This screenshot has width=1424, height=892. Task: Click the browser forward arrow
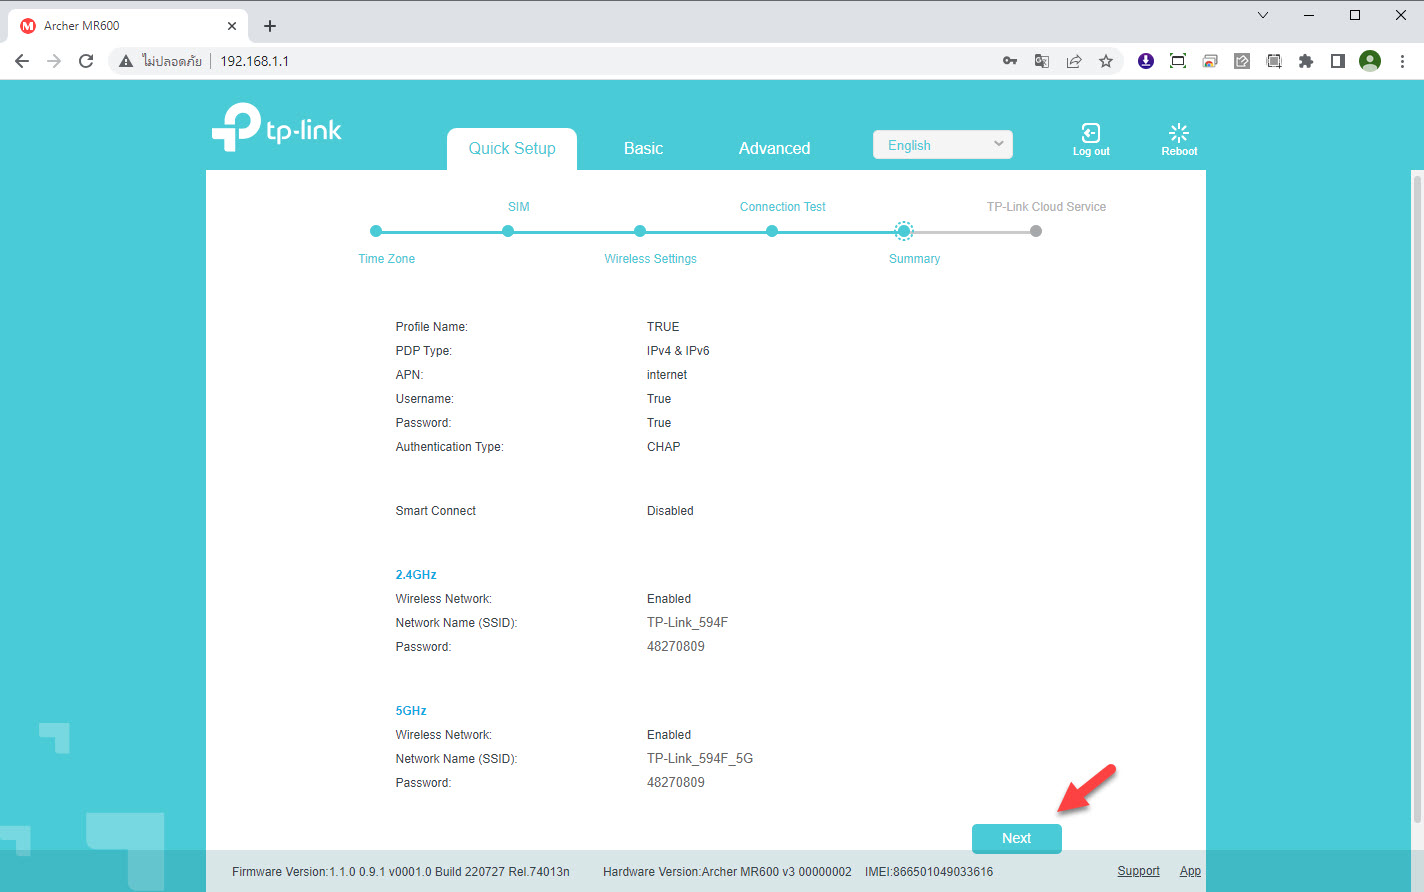pyautogui.click(x=54, y=61)
